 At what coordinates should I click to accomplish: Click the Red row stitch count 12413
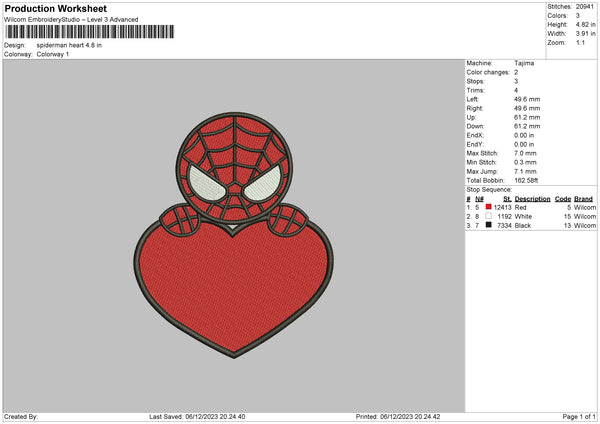(502, 207)
